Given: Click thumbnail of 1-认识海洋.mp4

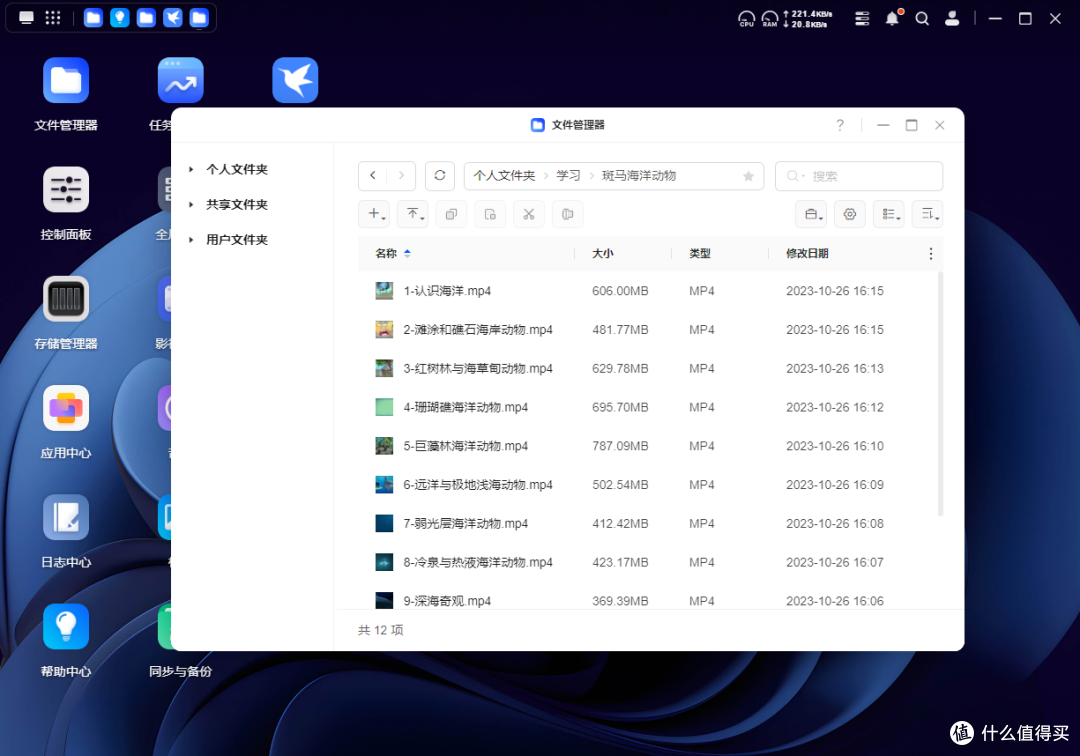Looking at the screenshot, I should [384, 291].
